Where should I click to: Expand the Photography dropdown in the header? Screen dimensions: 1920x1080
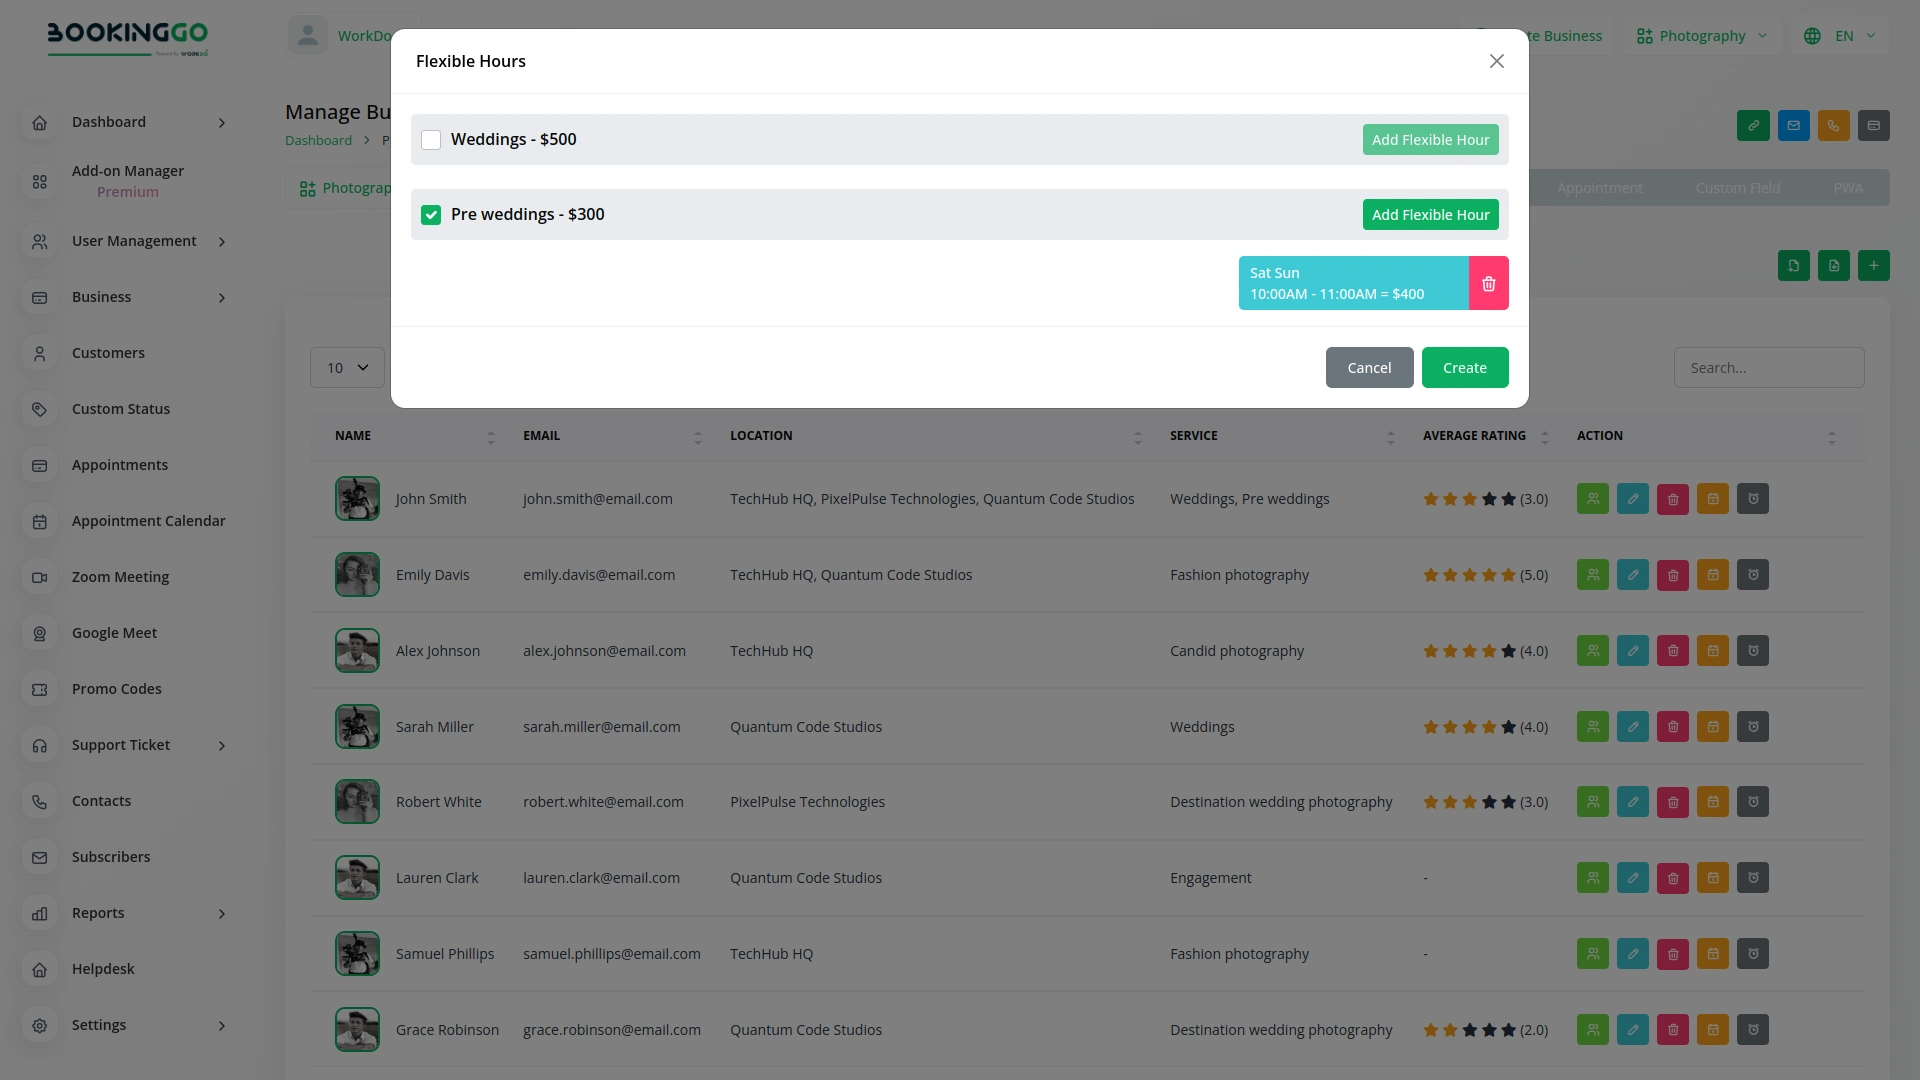click(x=1700, y=35)
